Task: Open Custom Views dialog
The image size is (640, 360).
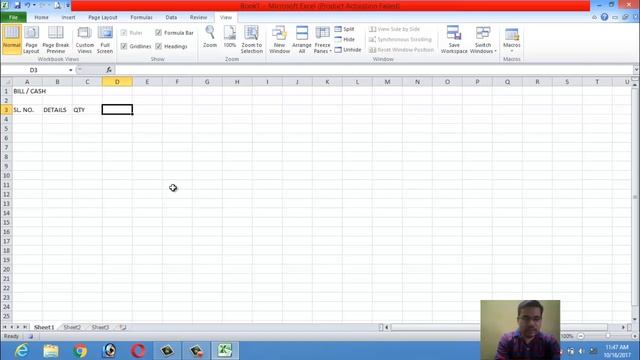Action: tap(84, 39)
